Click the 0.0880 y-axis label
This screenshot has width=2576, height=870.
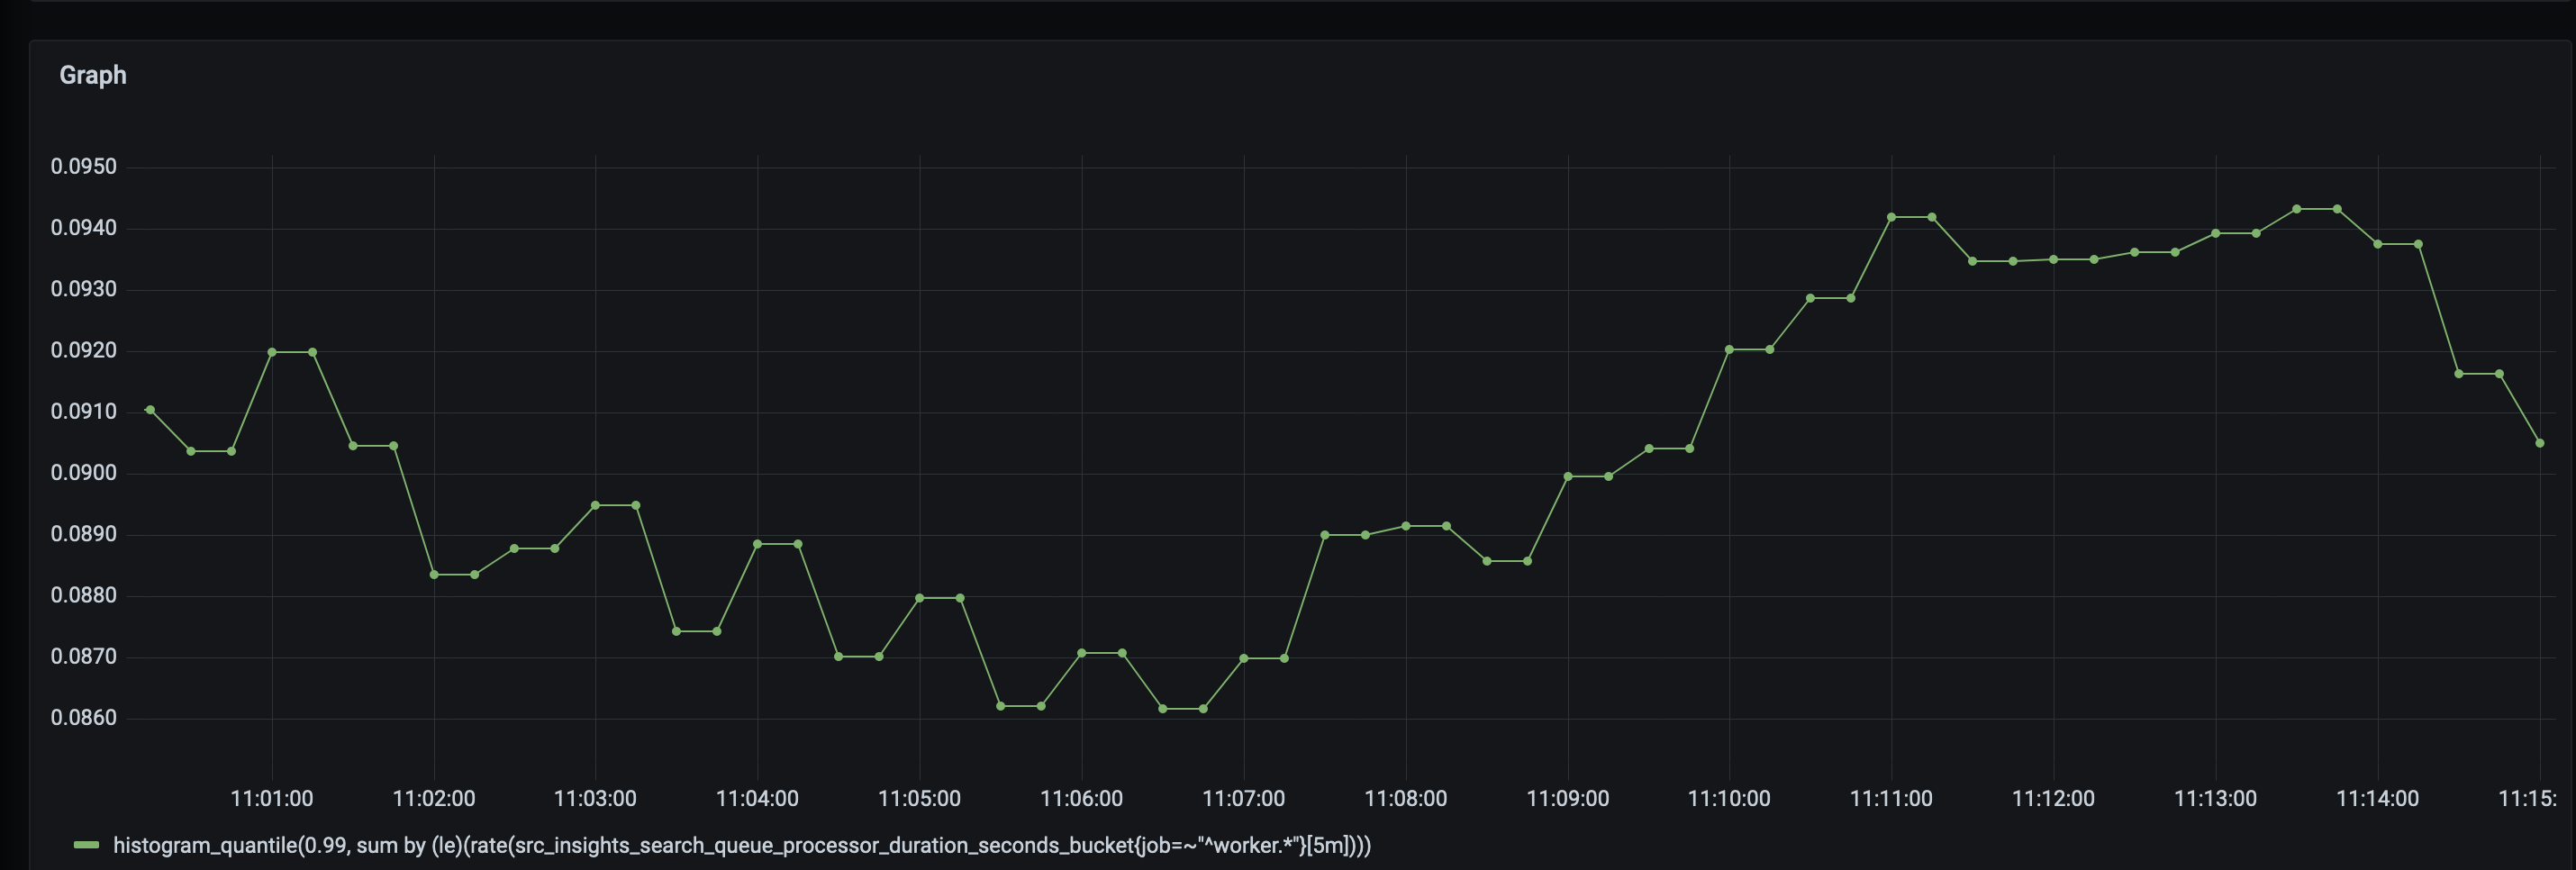click(x=84, y=595)
